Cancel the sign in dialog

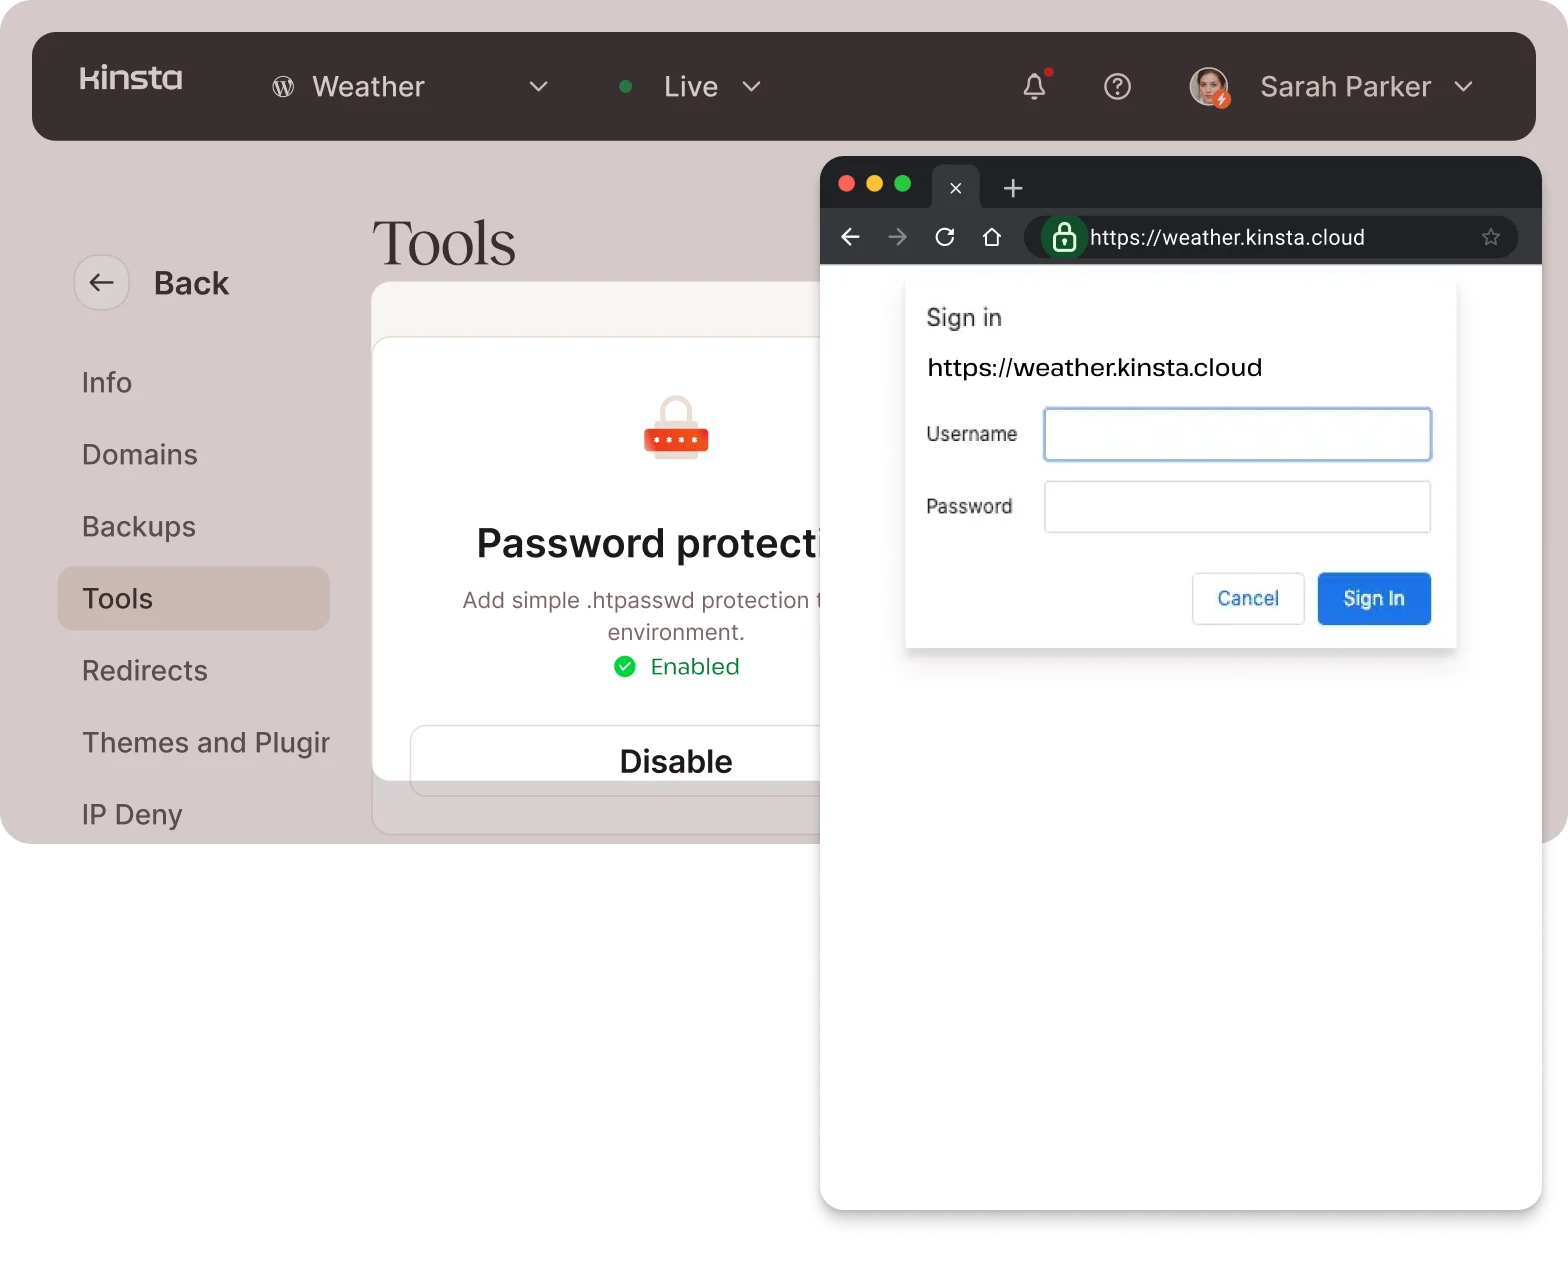coord(1247,599)
